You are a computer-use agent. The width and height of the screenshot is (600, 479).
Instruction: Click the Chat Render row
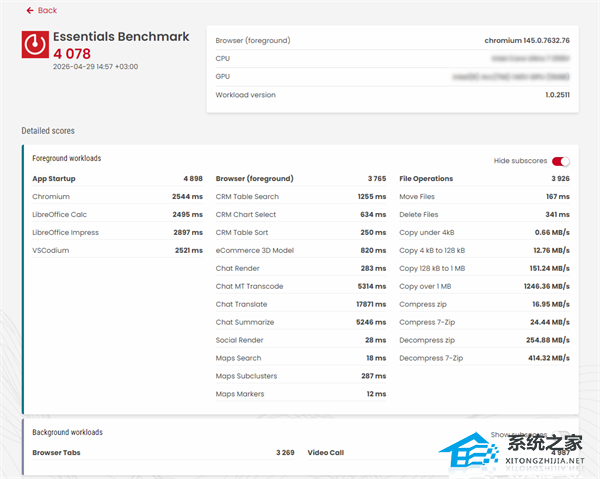coord(301,269)
